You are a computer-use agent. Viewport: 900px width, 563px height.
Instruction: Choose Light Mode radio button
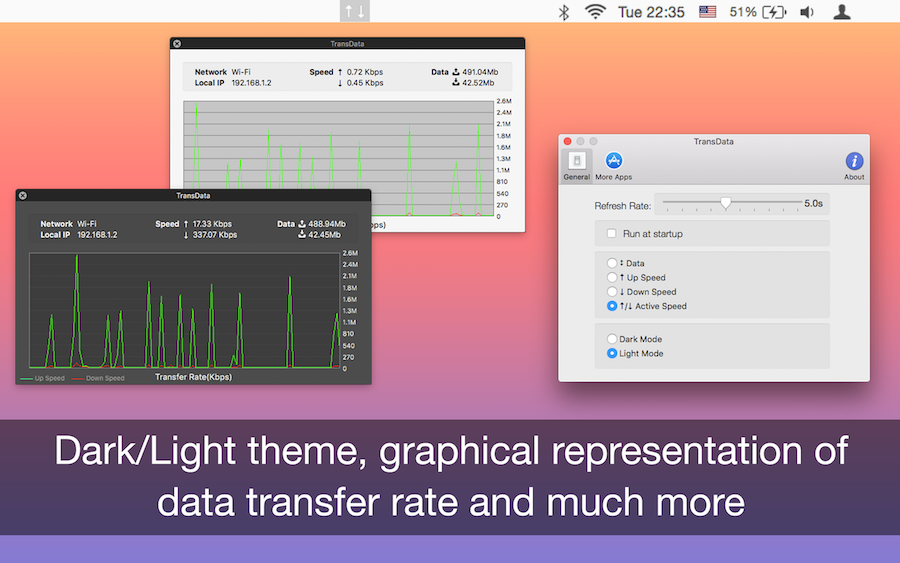[612, 353]
